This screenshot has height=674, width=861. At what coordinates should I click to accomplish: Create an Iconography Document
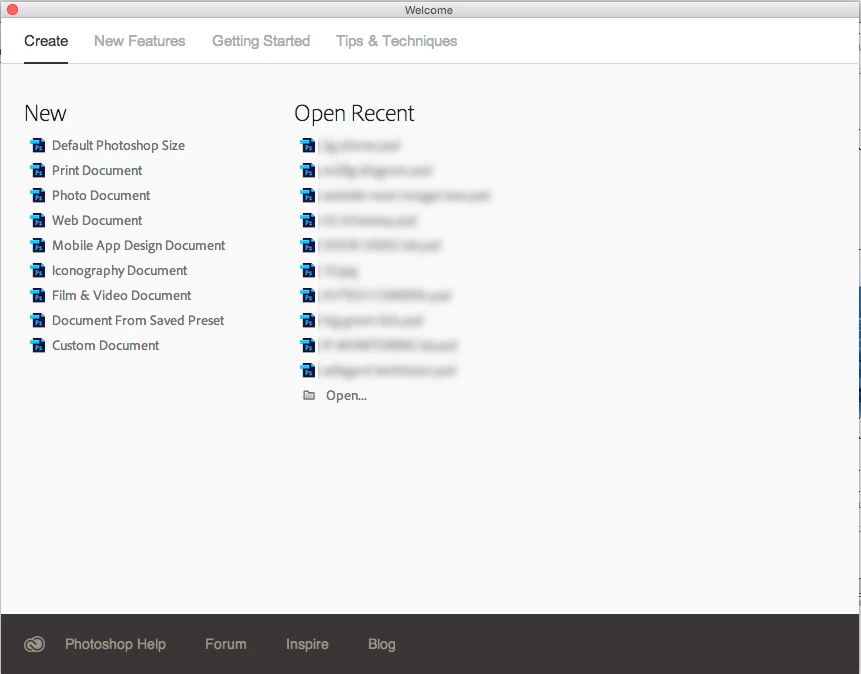pyautogui.click(x=119, y=270)
